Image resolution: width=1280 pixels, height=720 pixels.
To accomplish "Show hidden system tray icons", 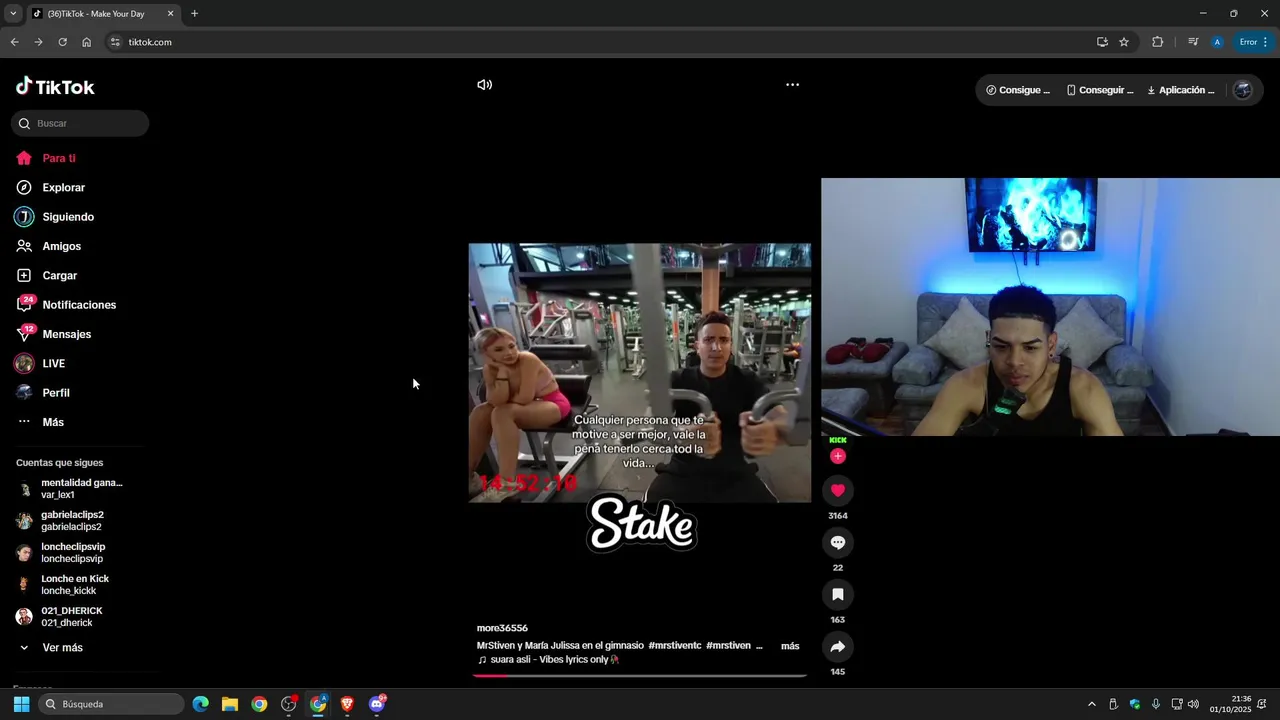I will (1092, 704).
